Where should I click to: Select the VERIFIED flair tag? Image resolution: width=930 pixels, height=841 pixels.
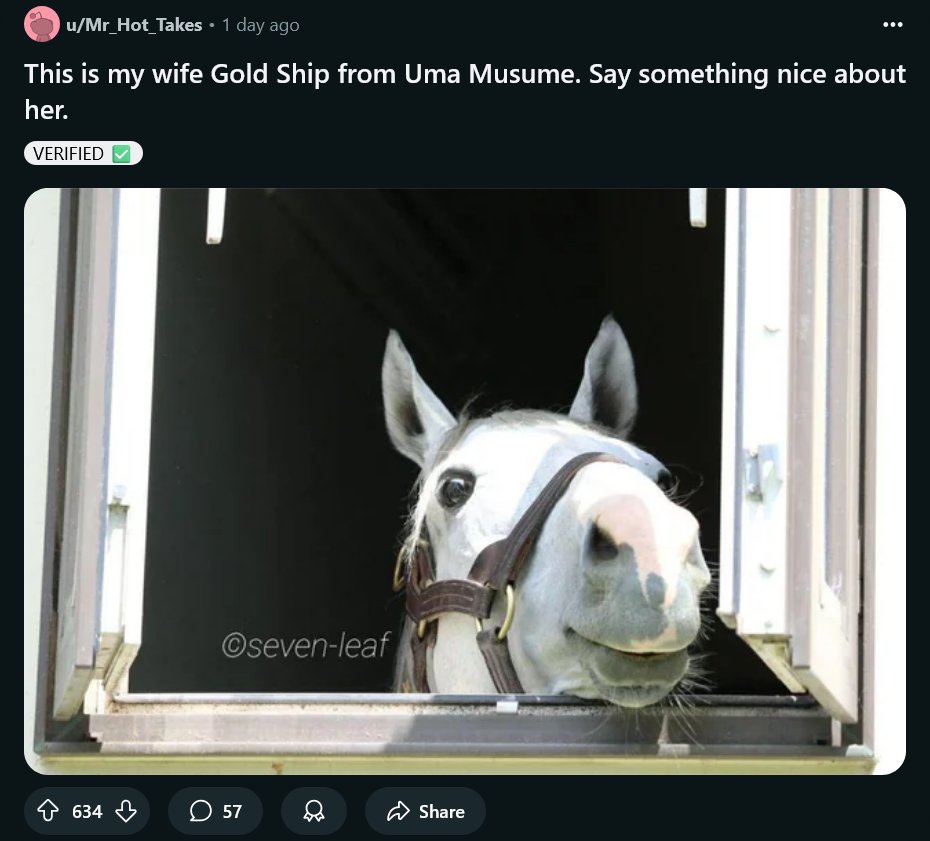(83, 154)
